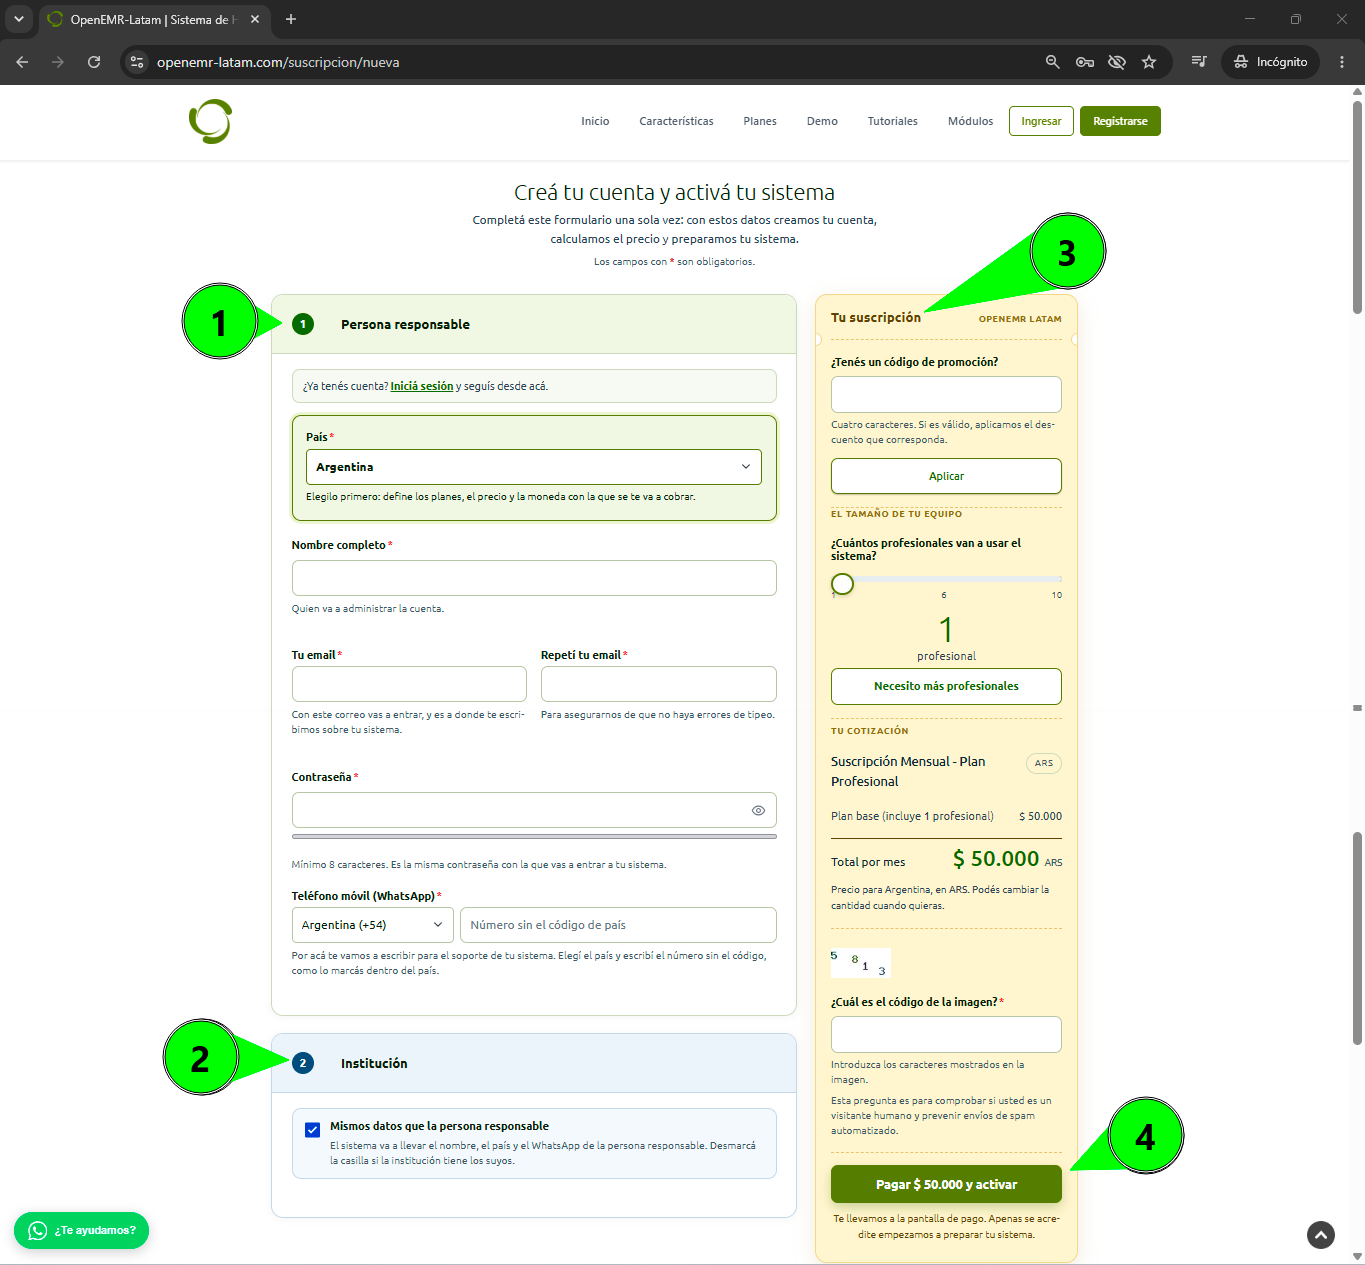Viewport: 1365px width, 1265px height.
Task: Click the scroll-to-top arrow button
Action: (x=1321, y=1235)
